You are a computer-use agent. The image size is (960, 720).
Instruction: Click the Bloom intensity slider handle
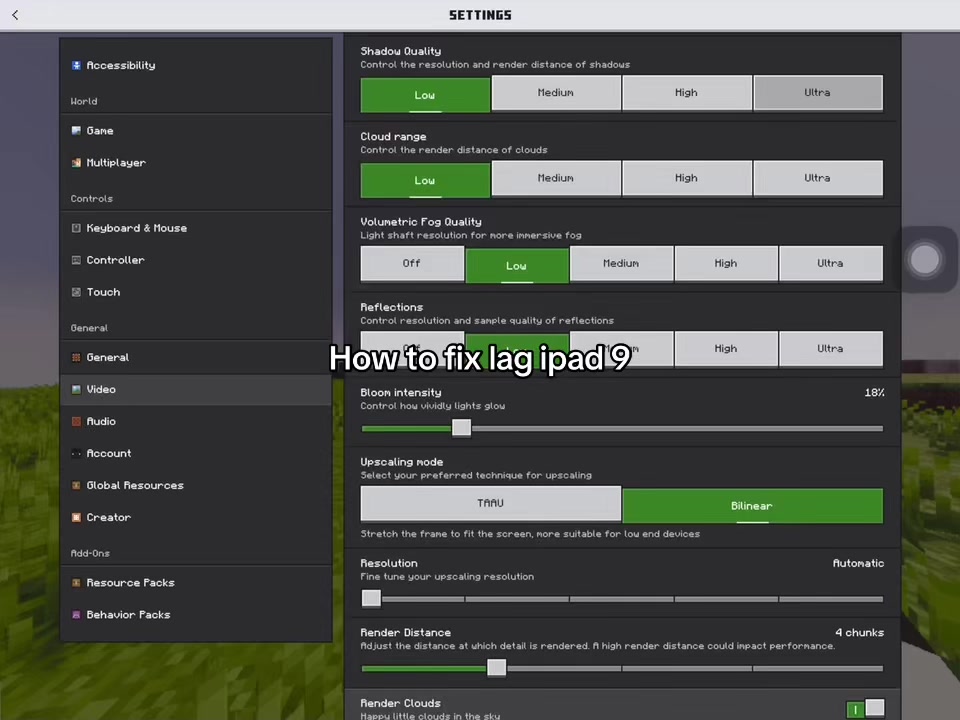pos(462,428)
